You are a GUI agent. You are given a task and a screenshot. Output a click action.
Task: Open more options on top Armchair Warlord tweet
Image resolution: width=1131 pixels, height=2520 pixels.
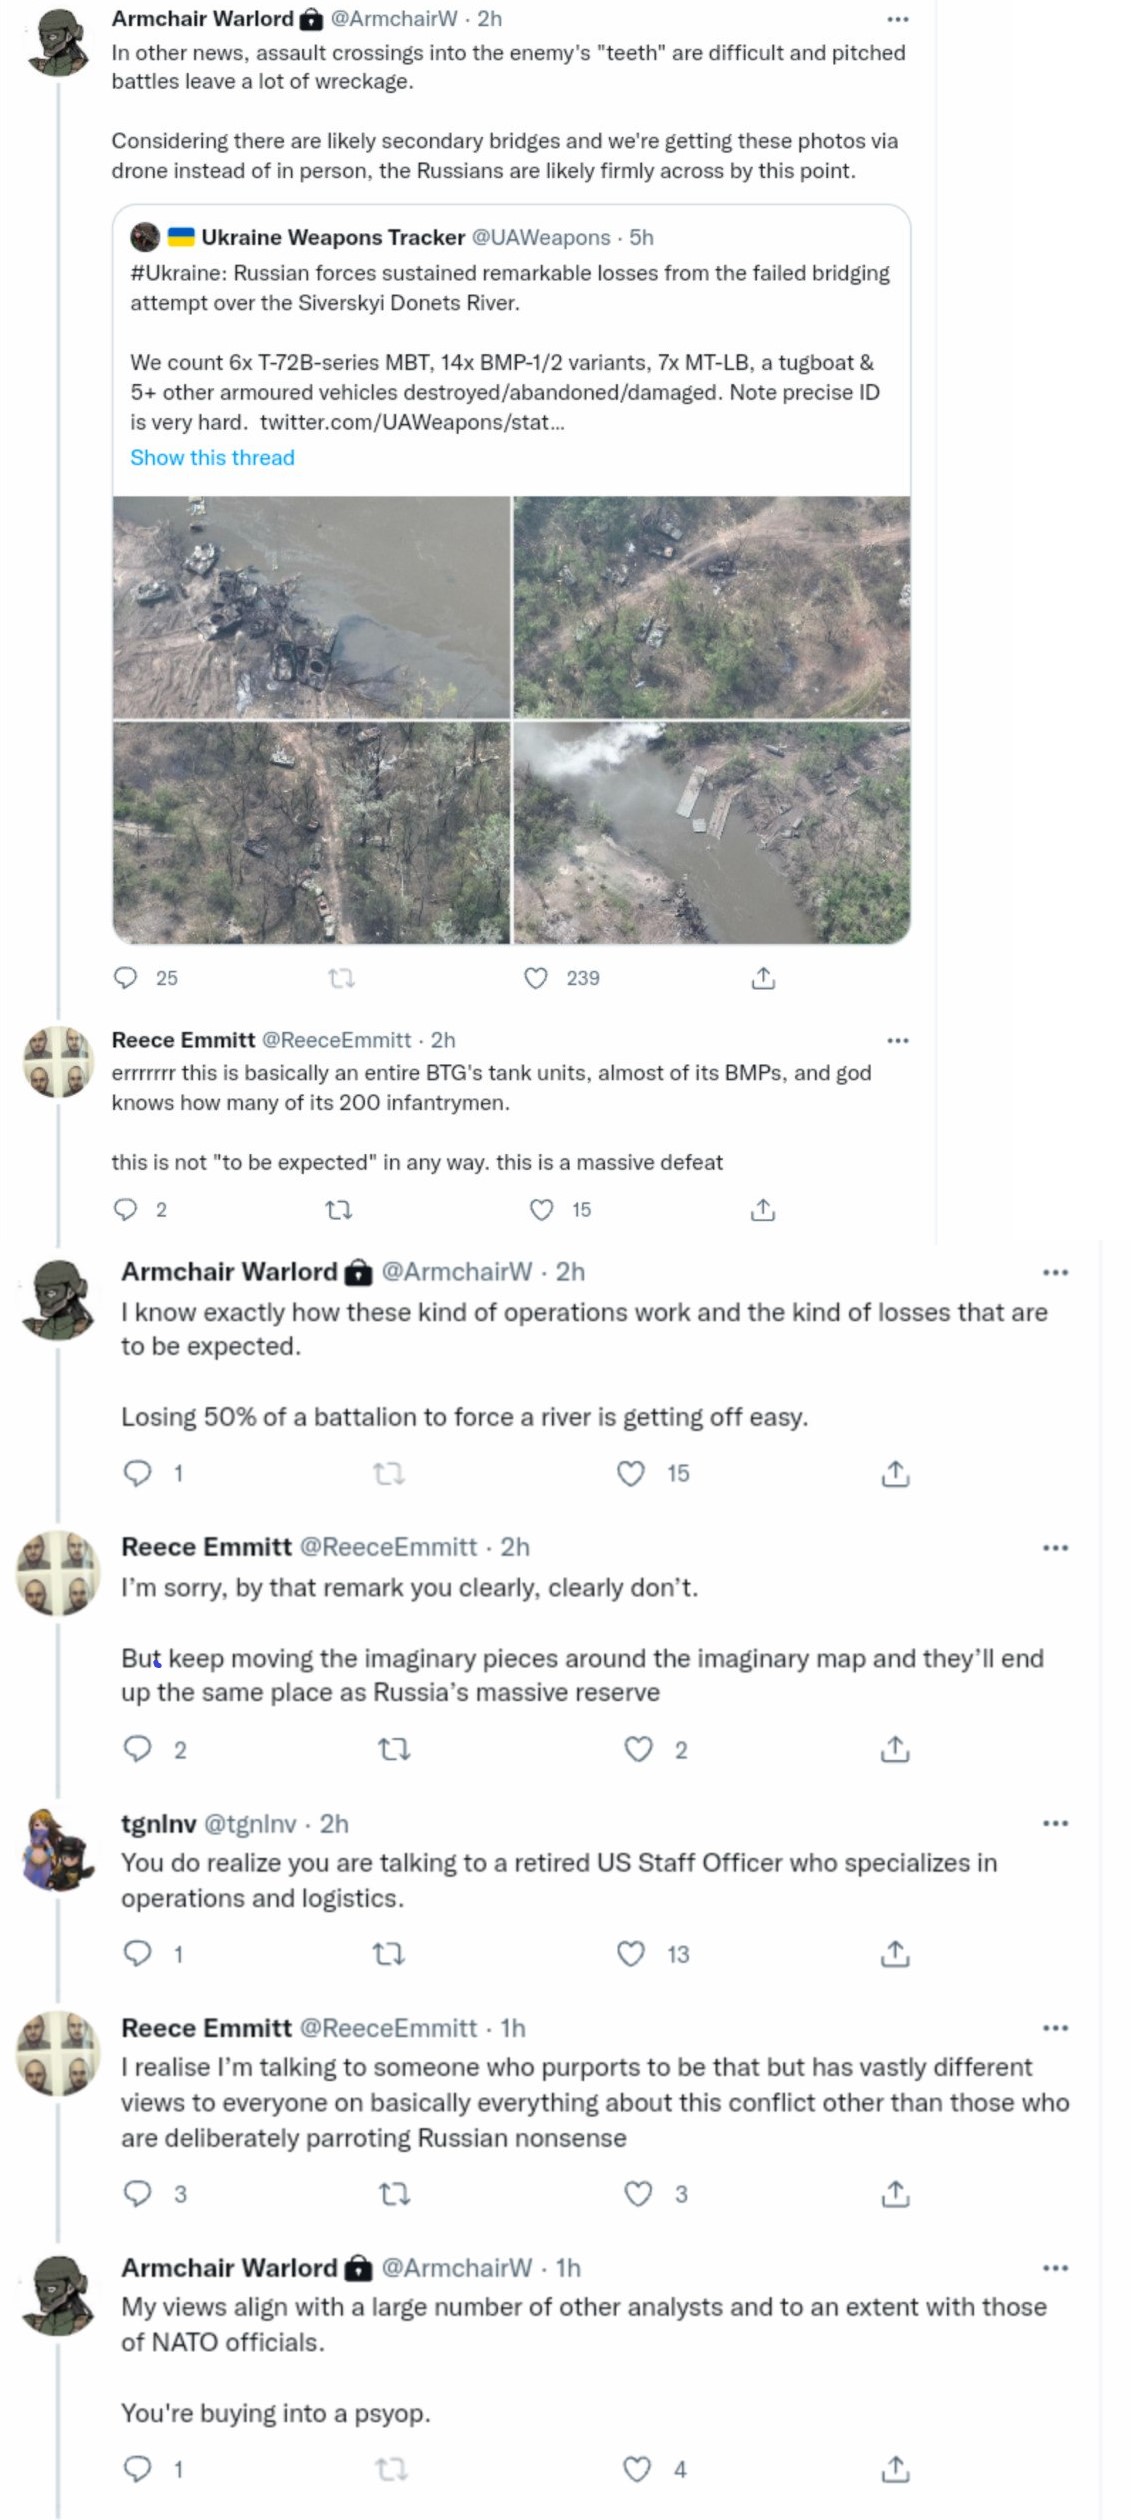(898, 19)
